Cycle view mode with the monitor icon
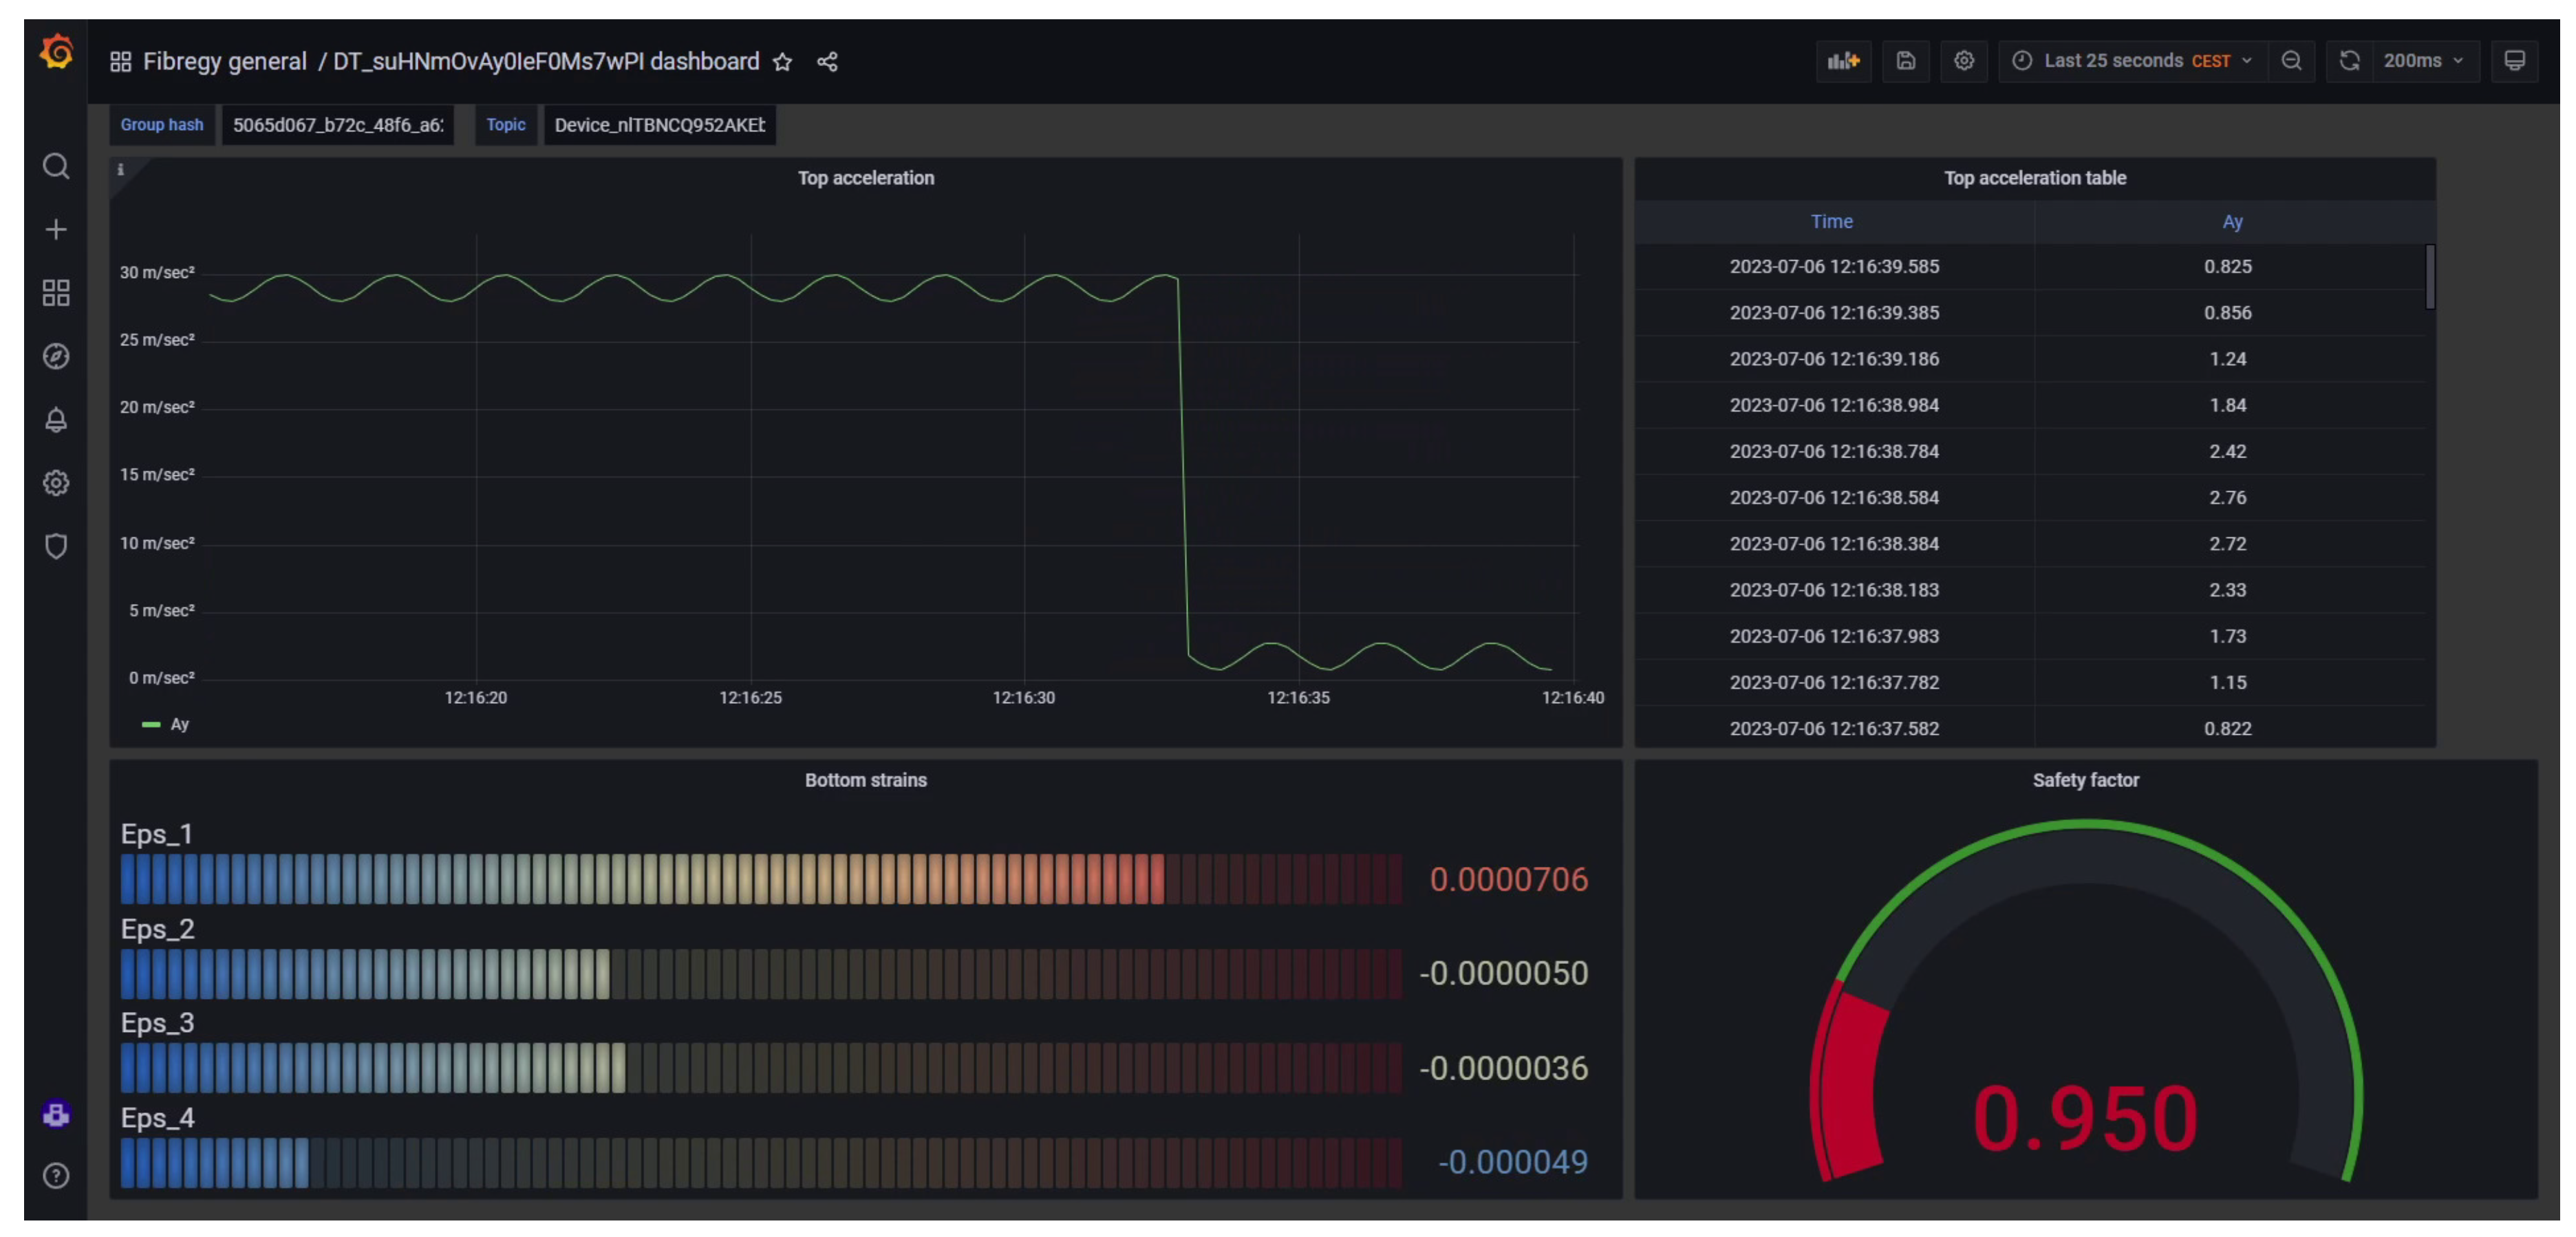Viewport: 2576px width, 1237px height. click(x=2513, y=61)
